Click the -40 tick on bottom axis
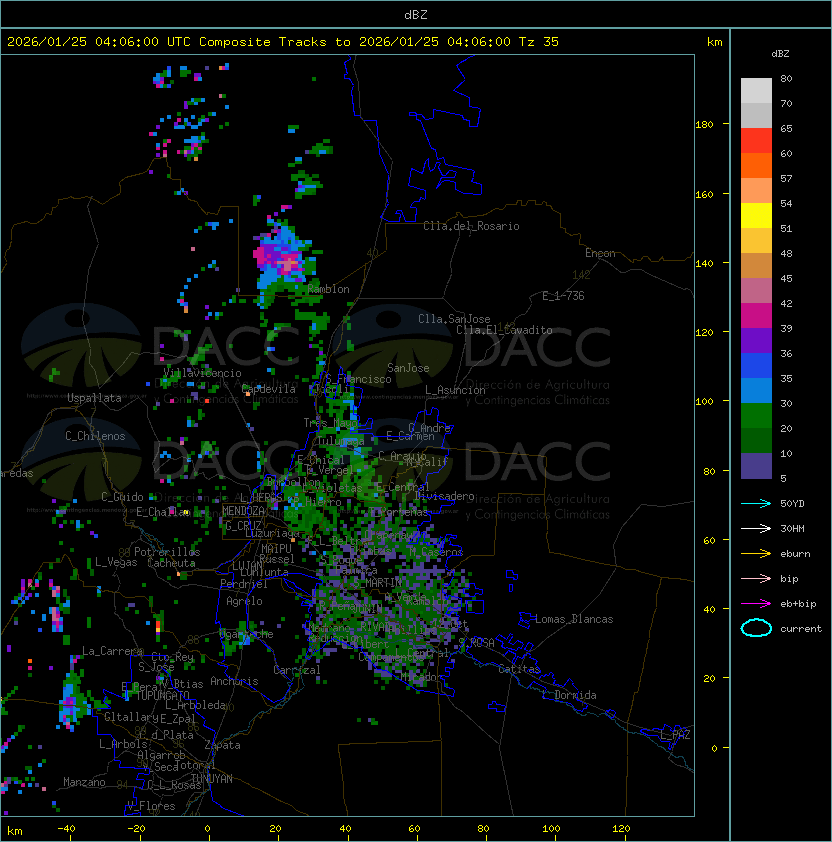The height and width of the screenshot is (842, 832). pyautogui.click(x=66, y=829)
